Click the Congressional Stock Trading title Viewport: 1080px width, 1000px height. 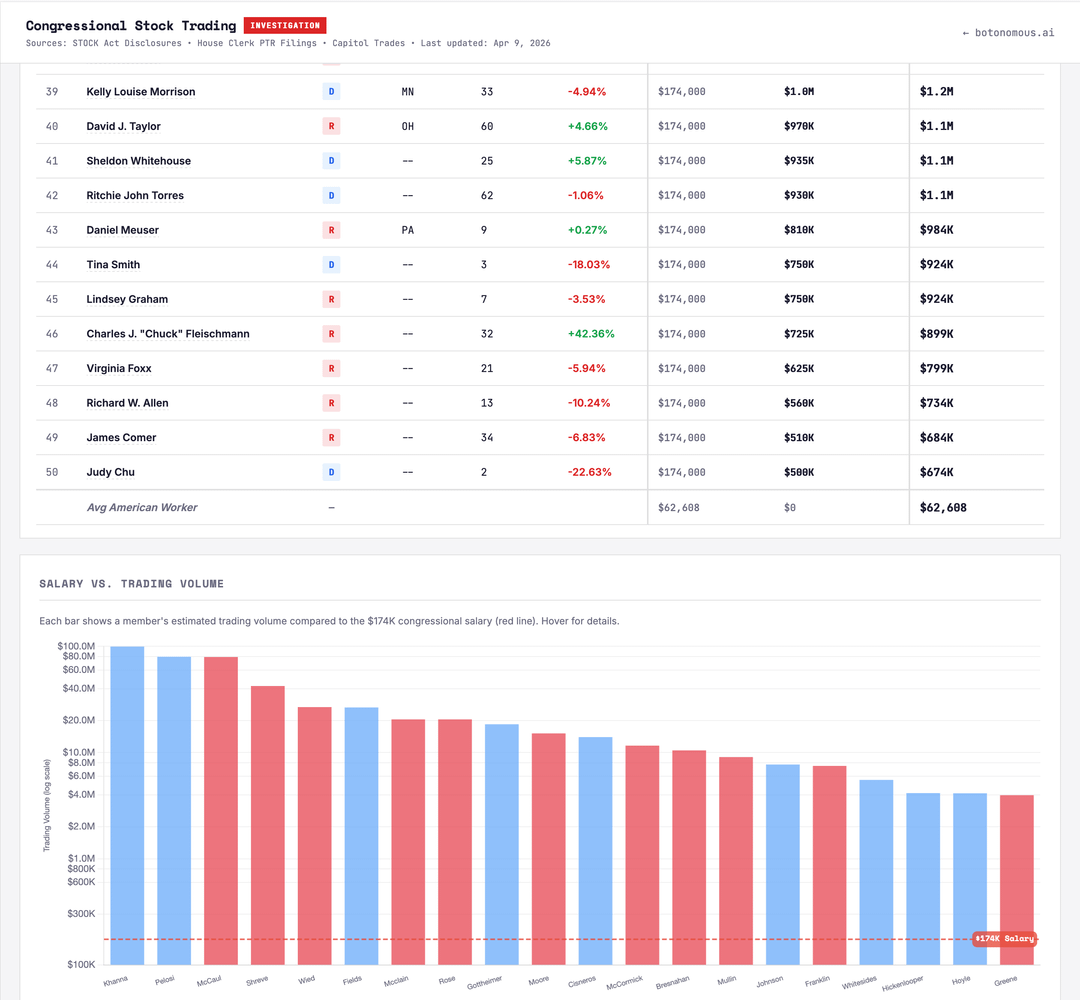pos(131,26)
